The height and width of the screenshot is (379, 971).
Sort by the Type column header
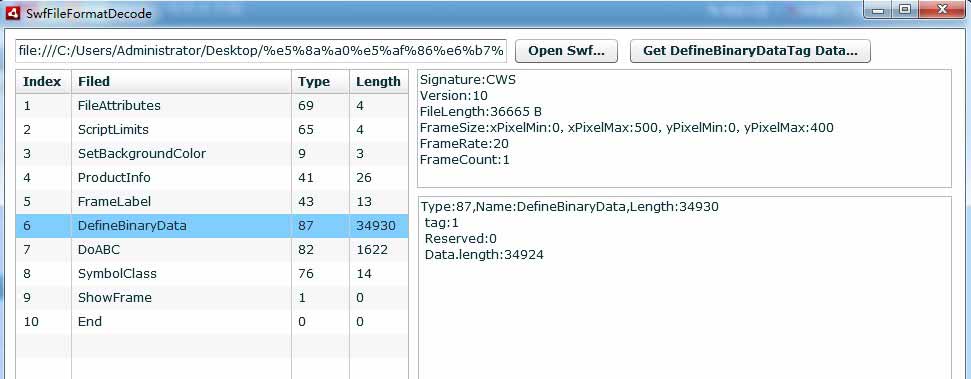(320, 82)
